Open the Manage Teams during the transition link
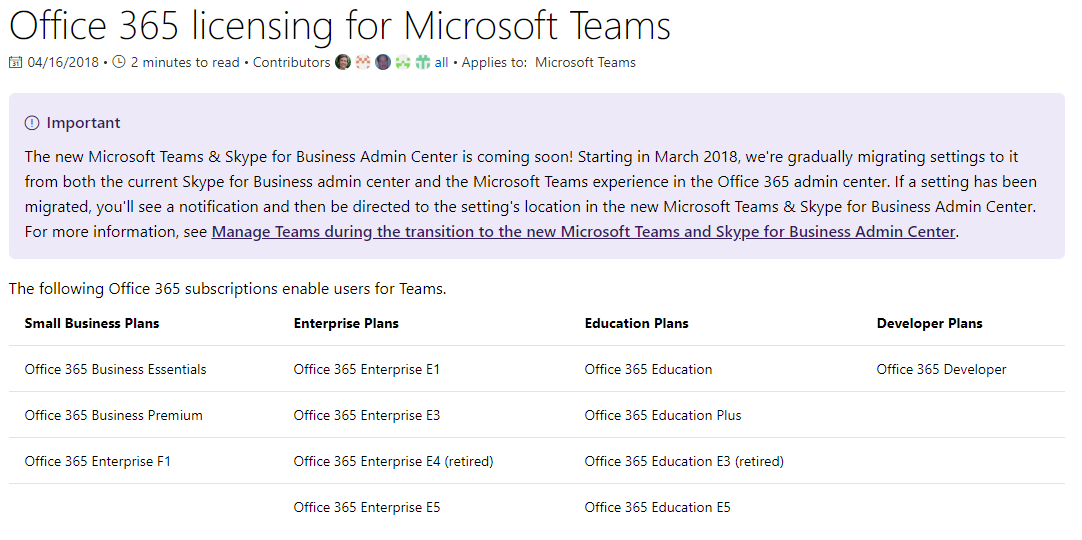This screenshot has height=540, width=1082. pos(583,232)
